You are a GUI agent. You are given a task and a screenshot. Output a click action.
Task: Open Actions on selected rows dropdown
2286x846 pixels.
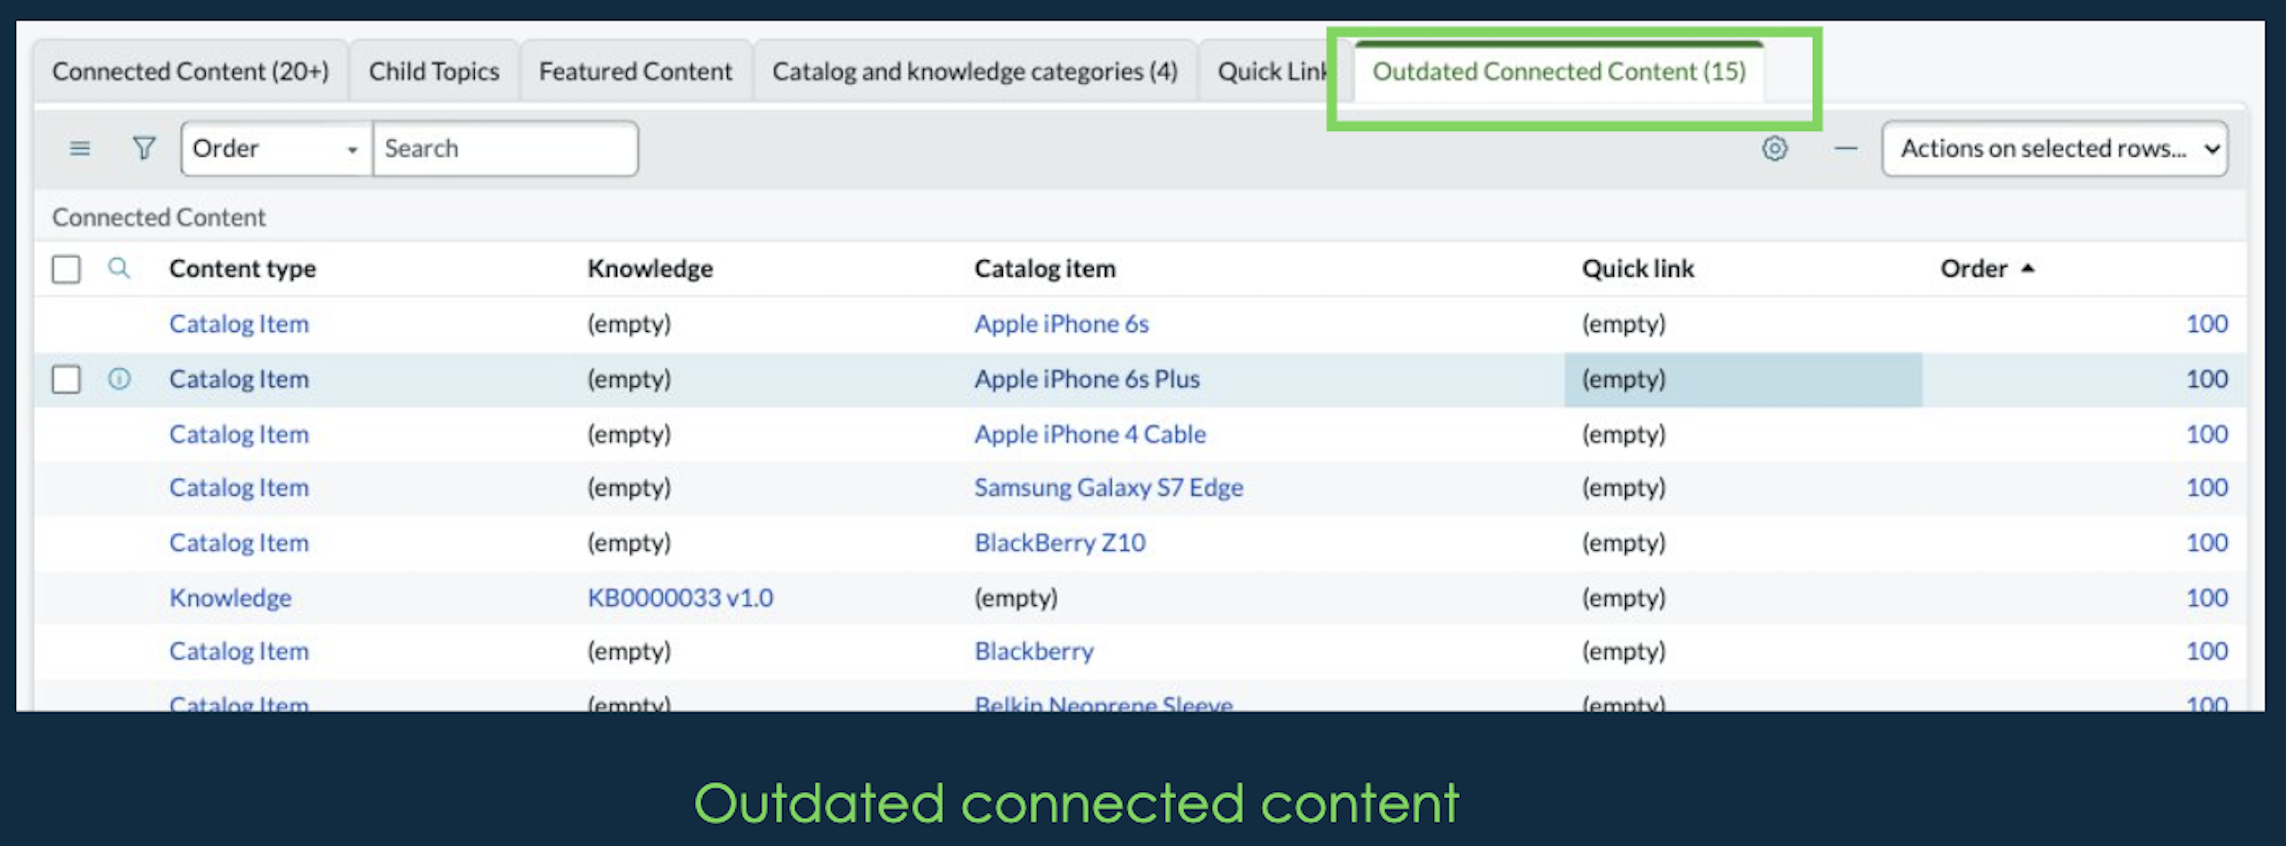(2055, 149)
